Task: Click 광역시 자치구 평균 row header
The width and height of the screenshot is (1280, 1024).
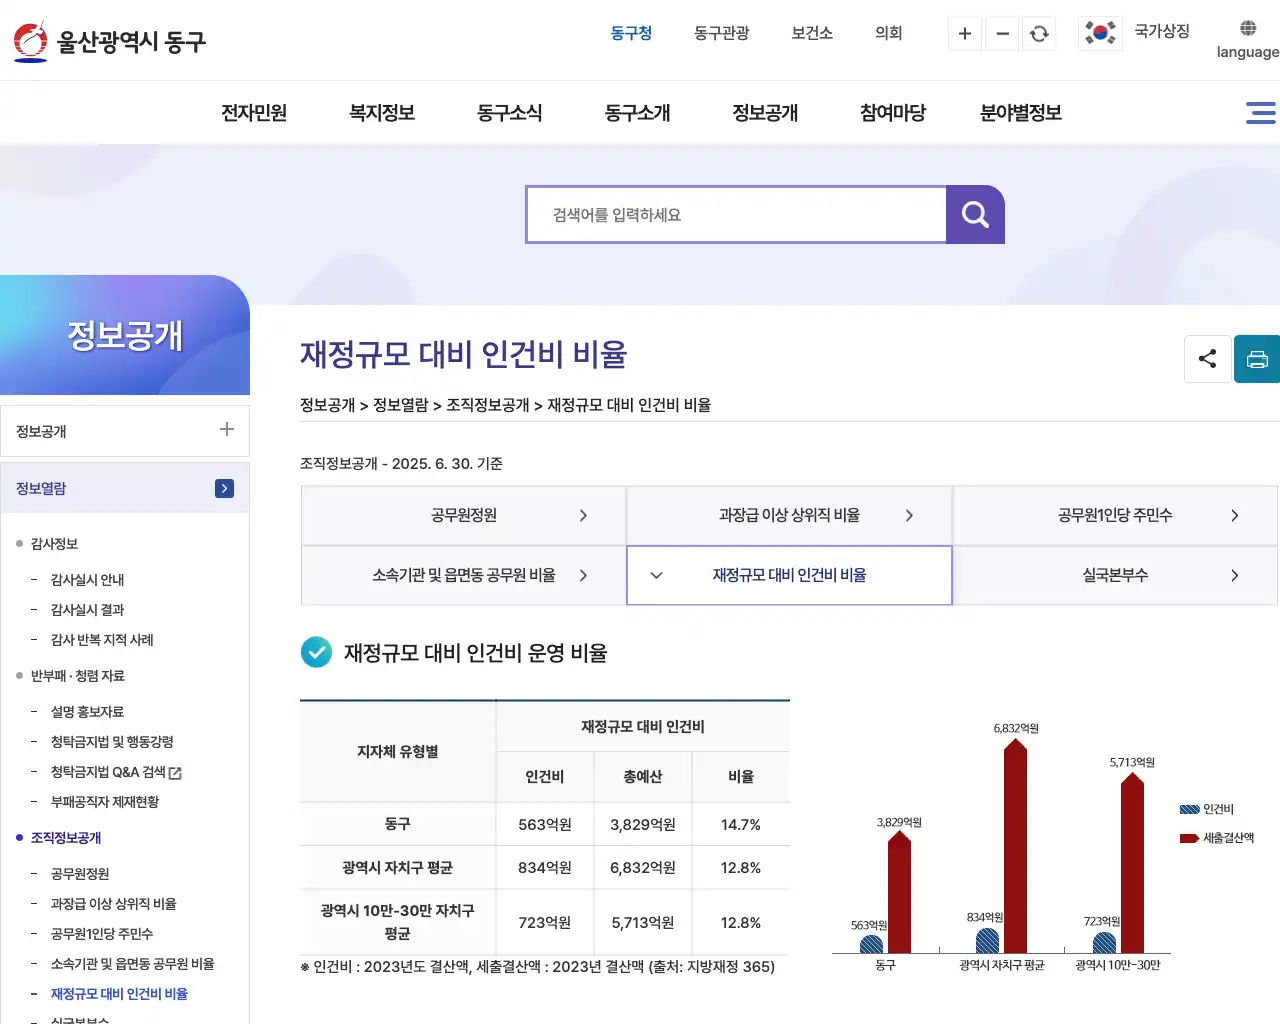Action: [x=398, y=868]
